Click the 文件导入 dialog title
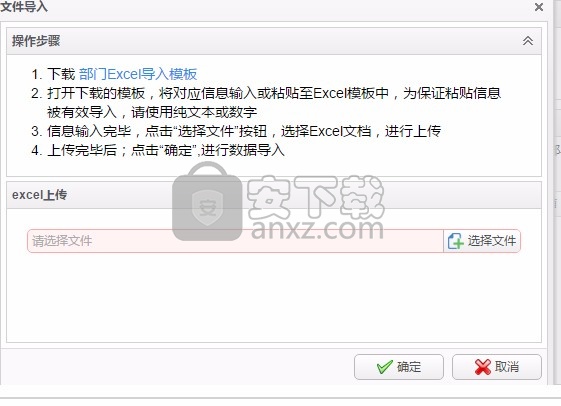This screenshot has height=406, width=561. click(x=24, y=6)
